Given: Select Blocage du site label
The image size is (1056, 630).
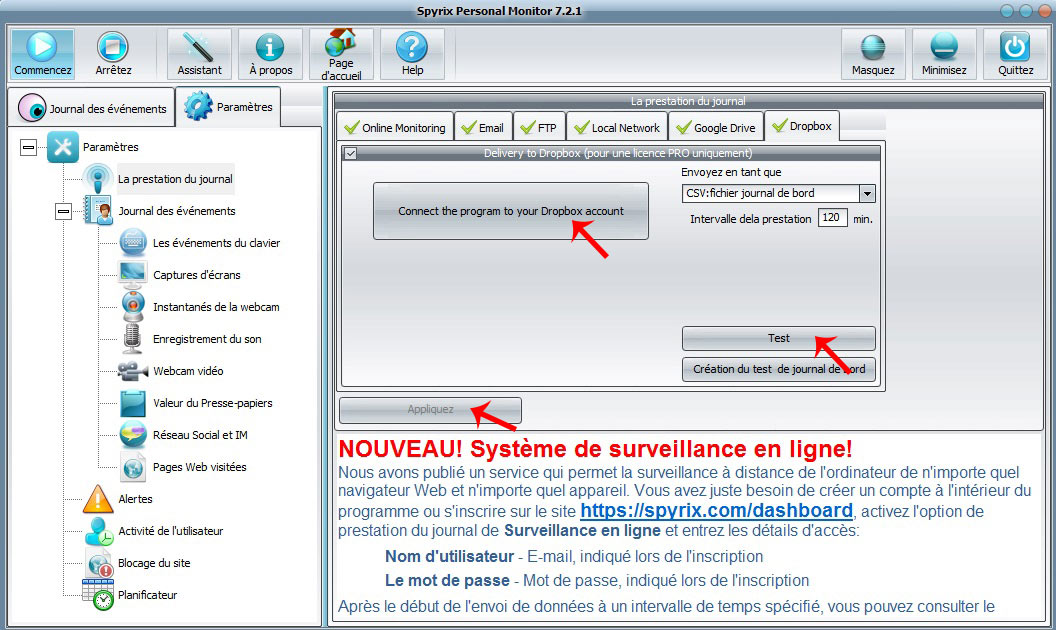Looking at the screenshot, I should [x=154, y=563].
